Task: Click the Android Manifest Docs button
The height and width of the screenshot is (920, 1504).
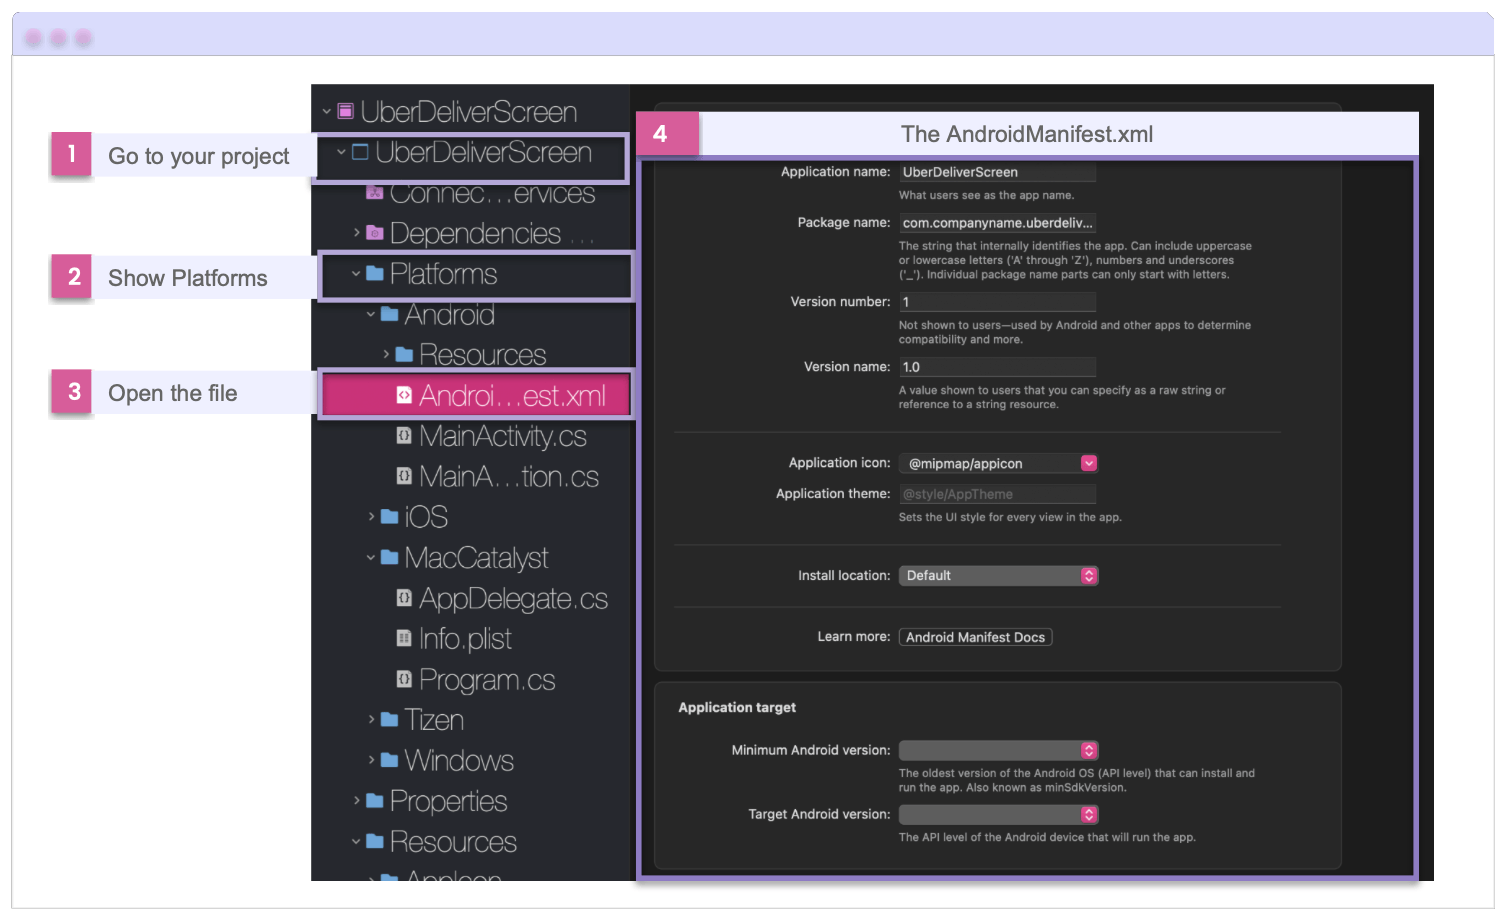Action: 975,637
